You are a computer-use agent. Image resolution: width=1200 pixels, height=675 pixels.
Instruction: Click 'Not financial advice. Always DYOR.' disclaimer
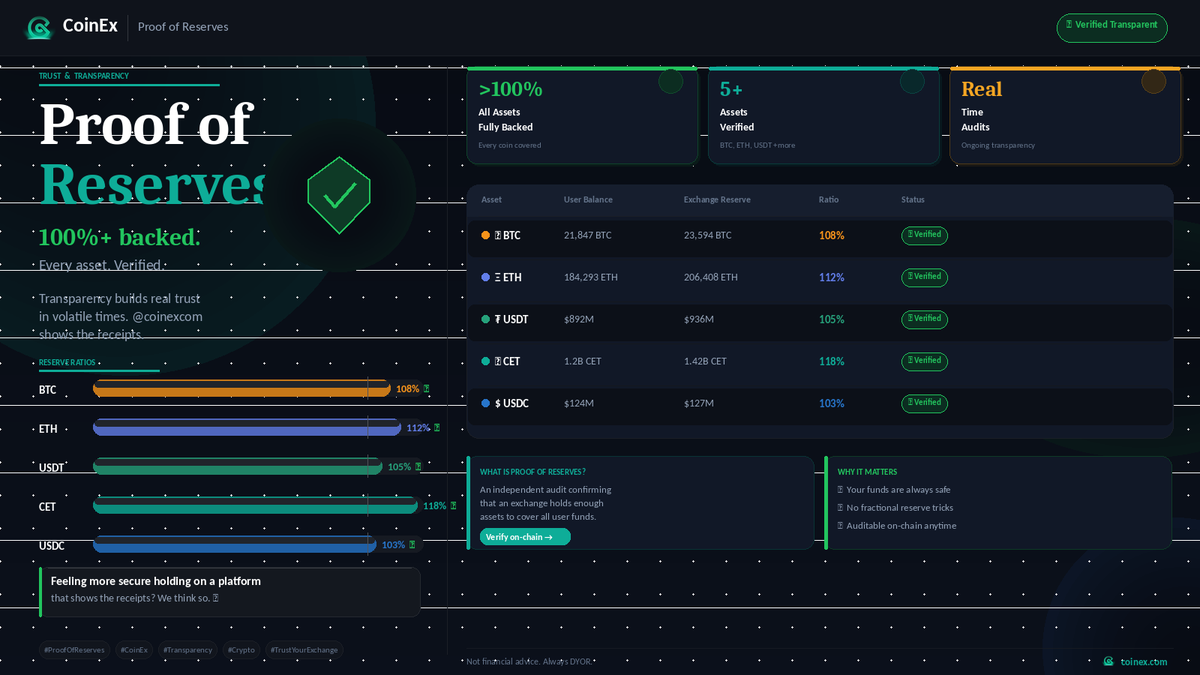529,662
